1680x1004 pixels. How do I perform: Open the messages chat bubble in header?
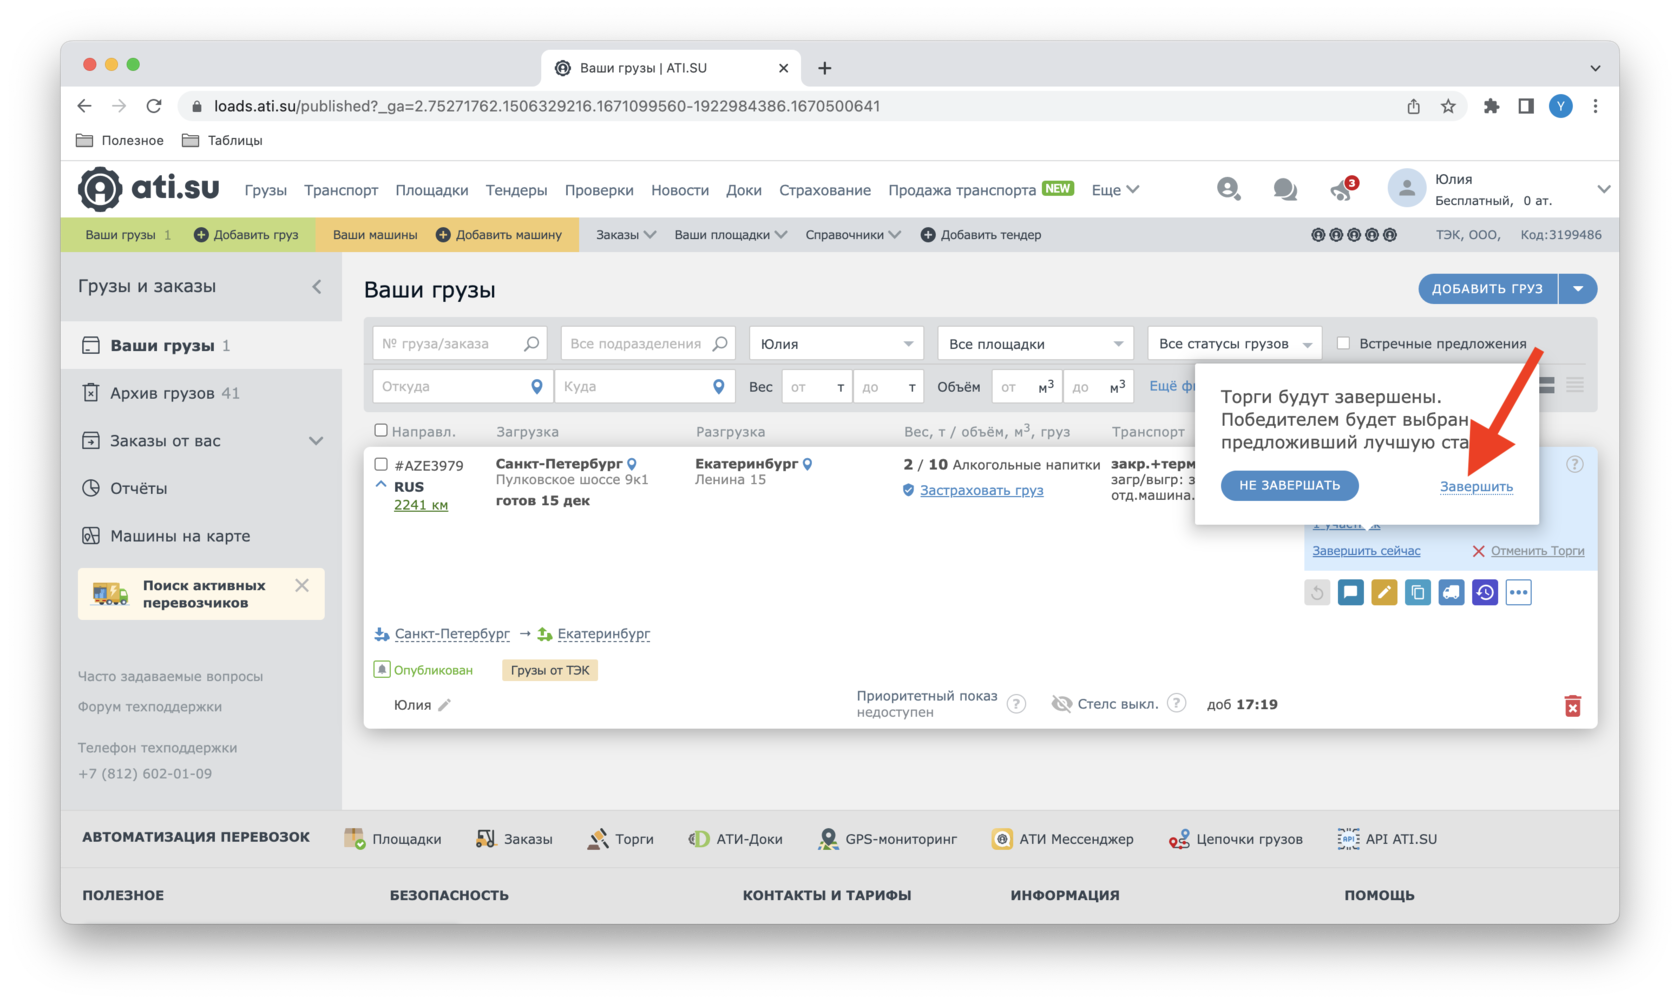pos(1285,189)
